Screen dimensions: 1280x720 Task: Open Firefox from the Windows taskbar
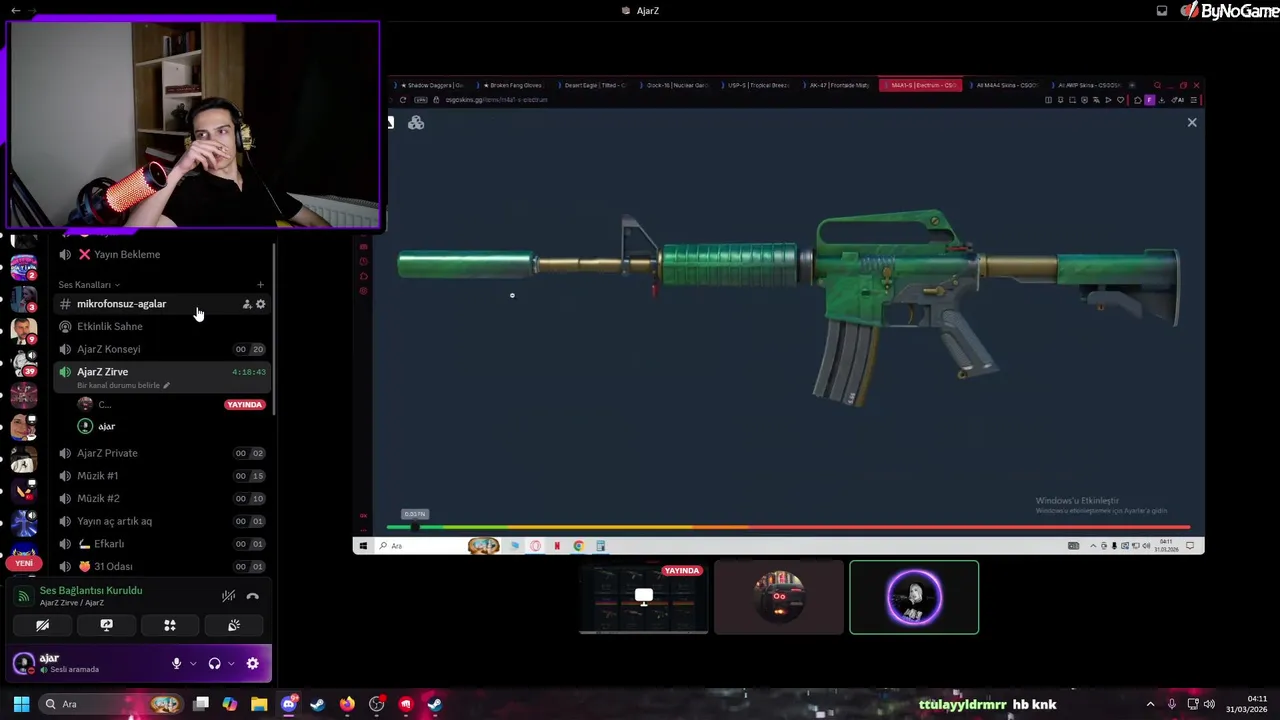[347, 704]
